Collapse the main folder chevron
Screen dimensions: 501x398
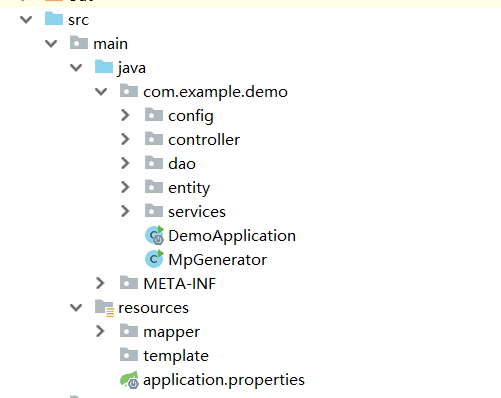click(51, 44)
